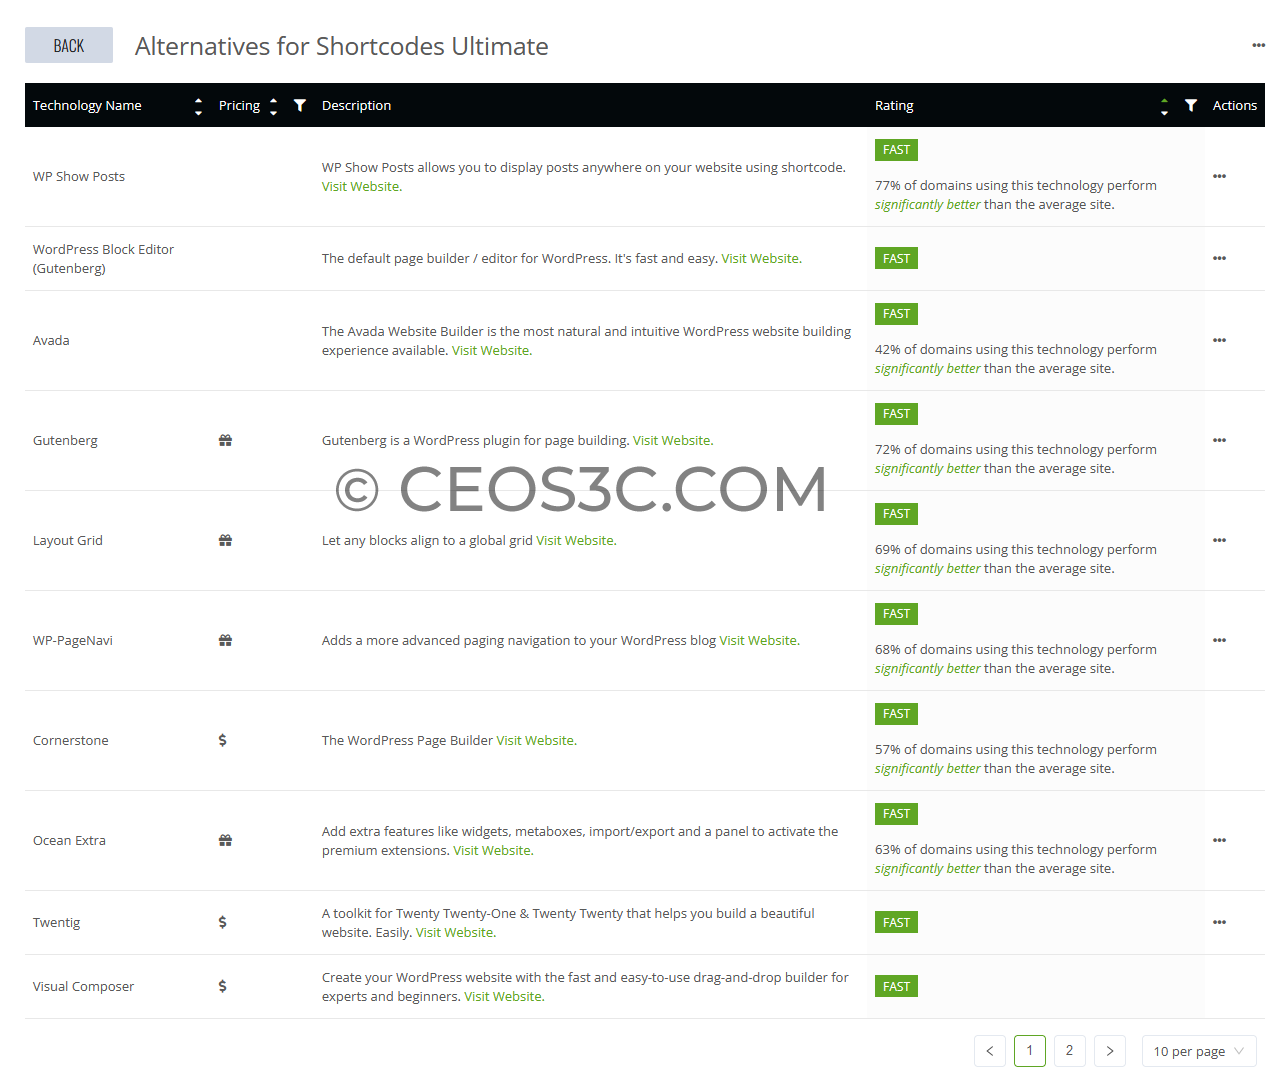Click the free gift icon for Gutenberg
The width and height of the screenshot is (1288, 1089).
click(x=225, y=440)
